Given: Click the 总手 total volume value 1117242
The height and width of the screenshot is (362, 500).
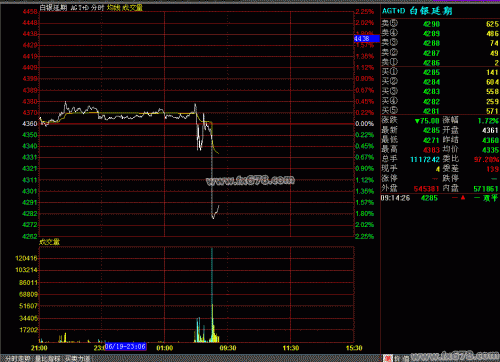Looking at the screenshot, I should (425, 160).
